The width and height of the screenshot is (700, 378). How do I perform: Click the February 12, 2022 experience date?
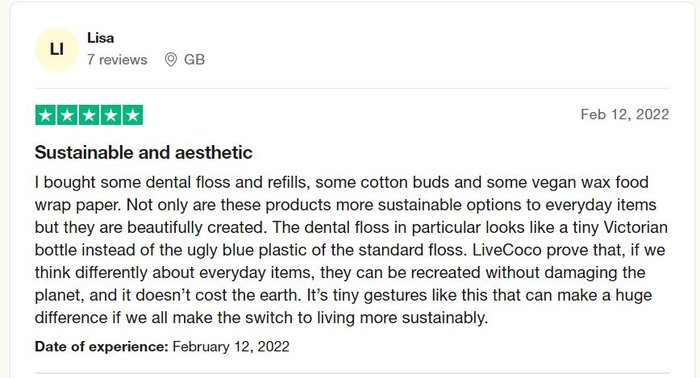click(x=231, y=346)
